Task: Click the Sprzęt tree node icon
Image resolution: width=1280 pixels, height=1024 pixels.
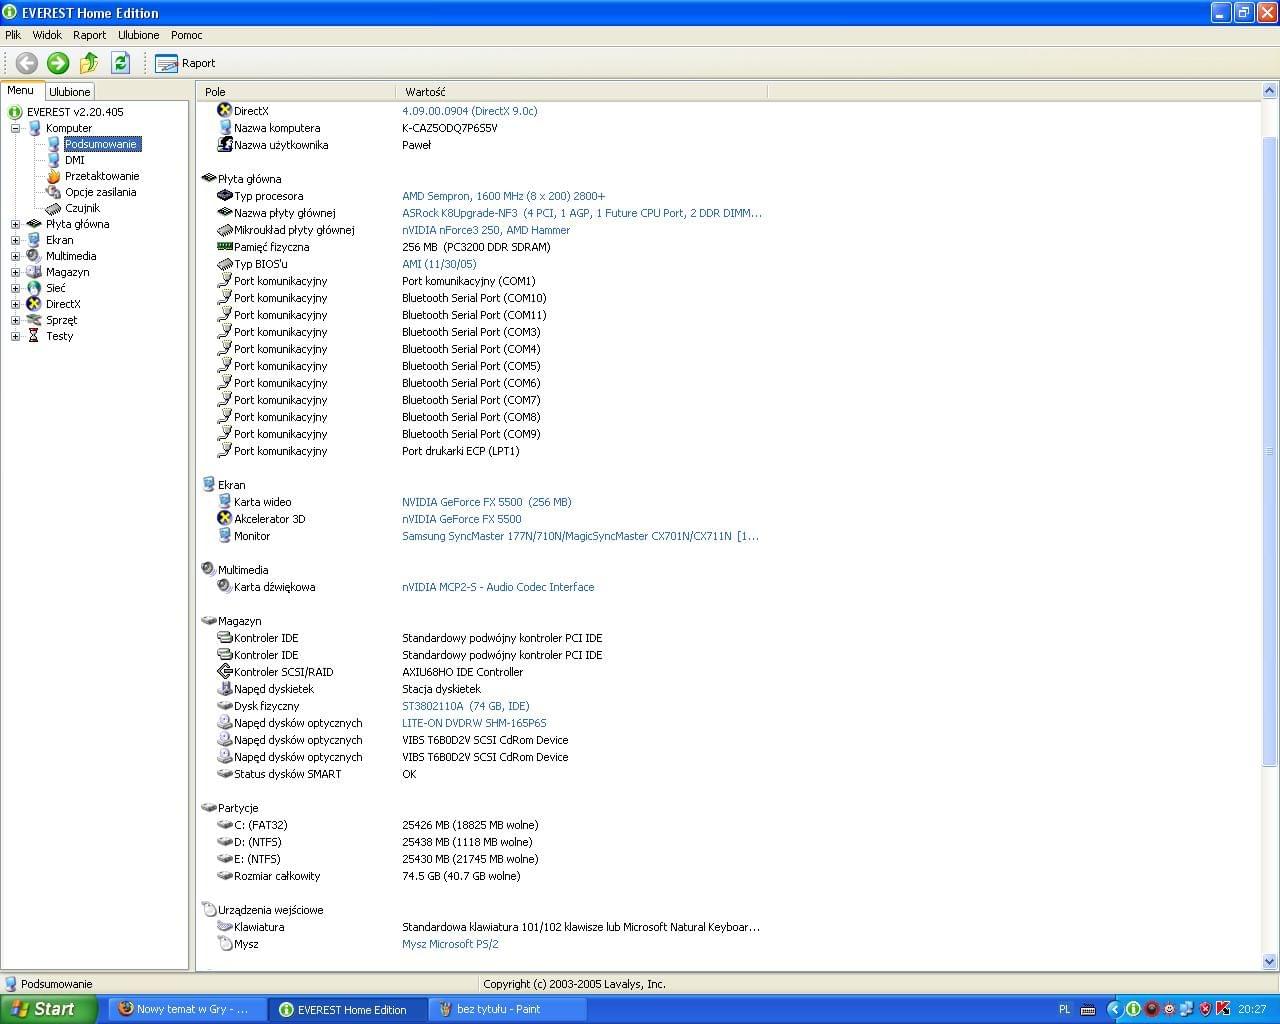Action: pyautogui.click(x=34, y=320)
